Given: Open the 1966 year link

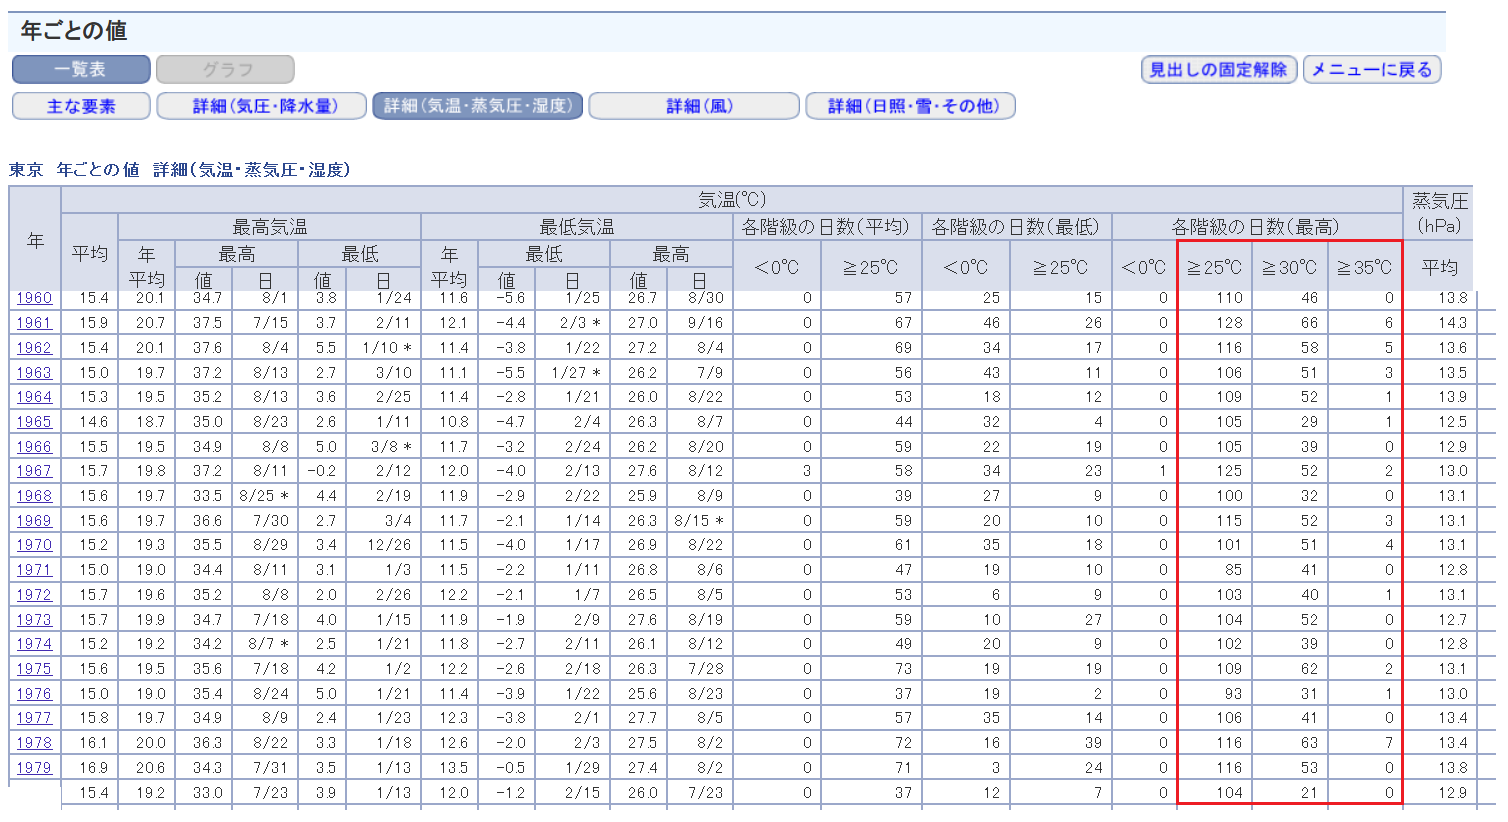Looking at the screenshot, I should [x=34, y=446].
